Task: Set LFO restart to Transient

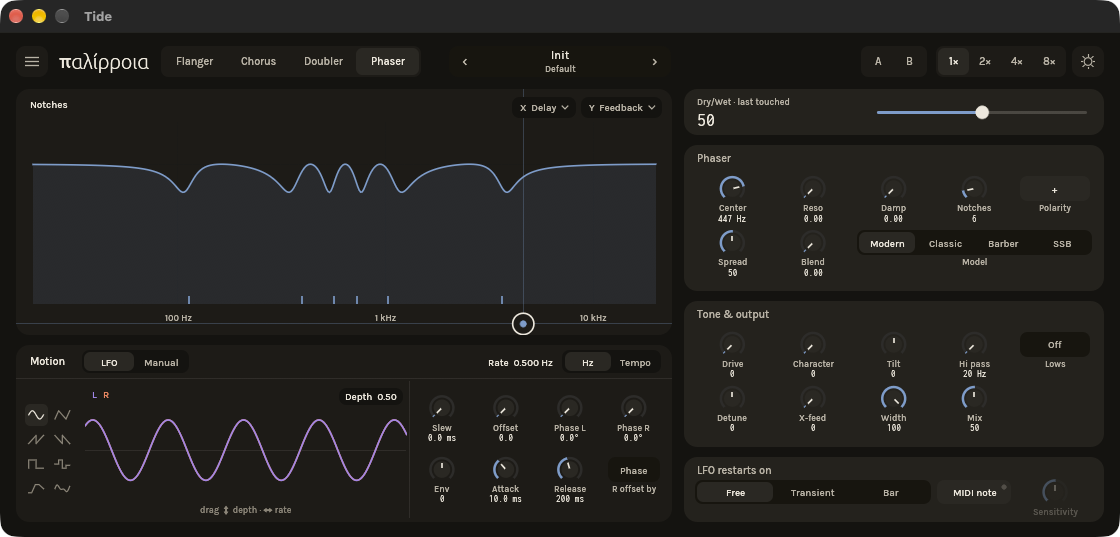Action: pos(812,493)
